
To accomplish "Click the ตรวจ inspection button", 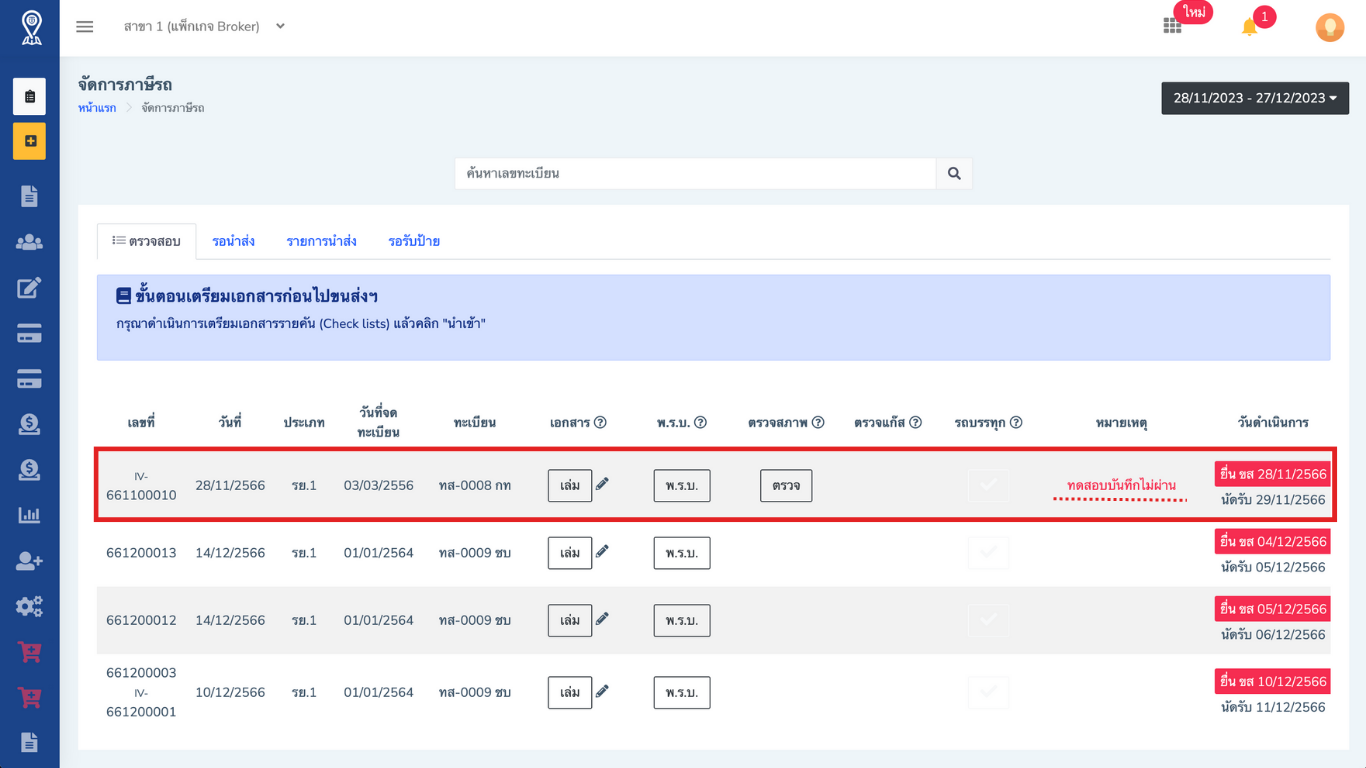I will (786, 485).
